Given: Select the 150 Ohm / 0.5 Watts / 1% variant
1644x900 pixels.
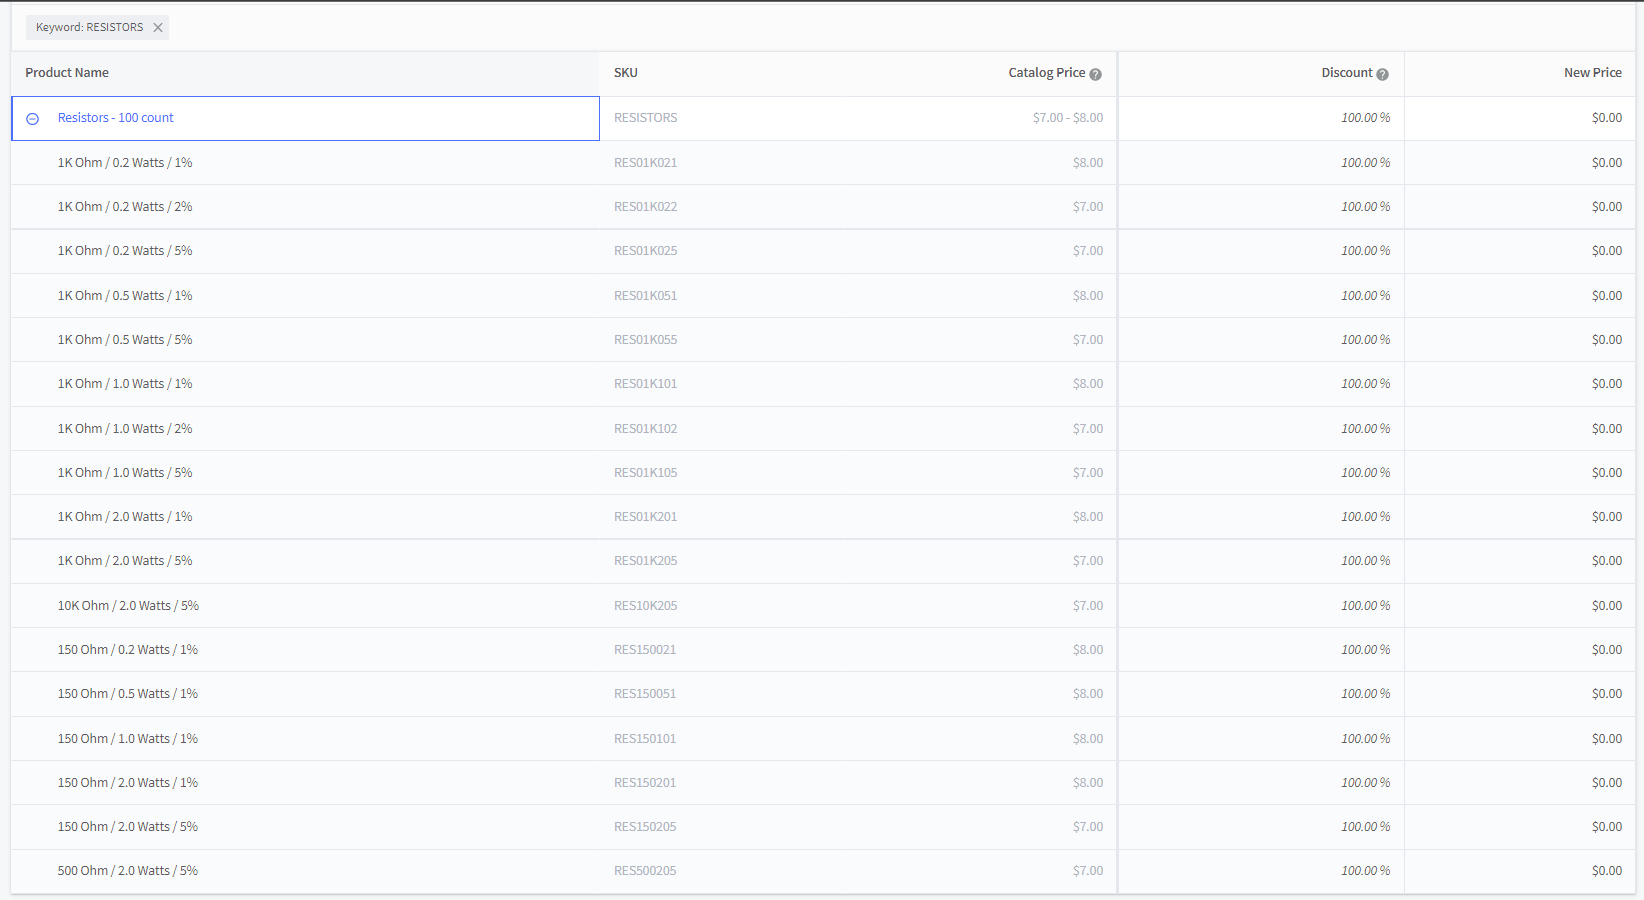Looking at the screenshot, I should pyautogui.click(x=128, y=694).
